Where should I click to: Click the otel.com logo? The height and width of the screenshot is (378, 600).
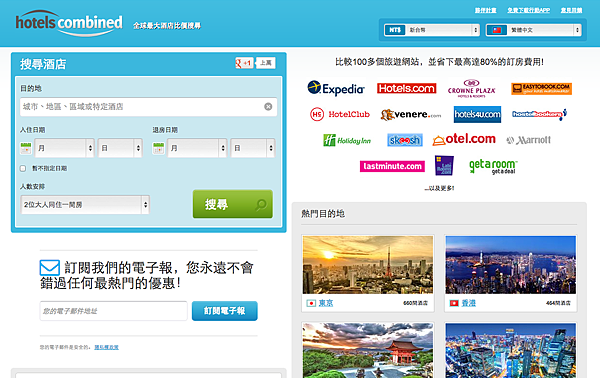[464, 139]
